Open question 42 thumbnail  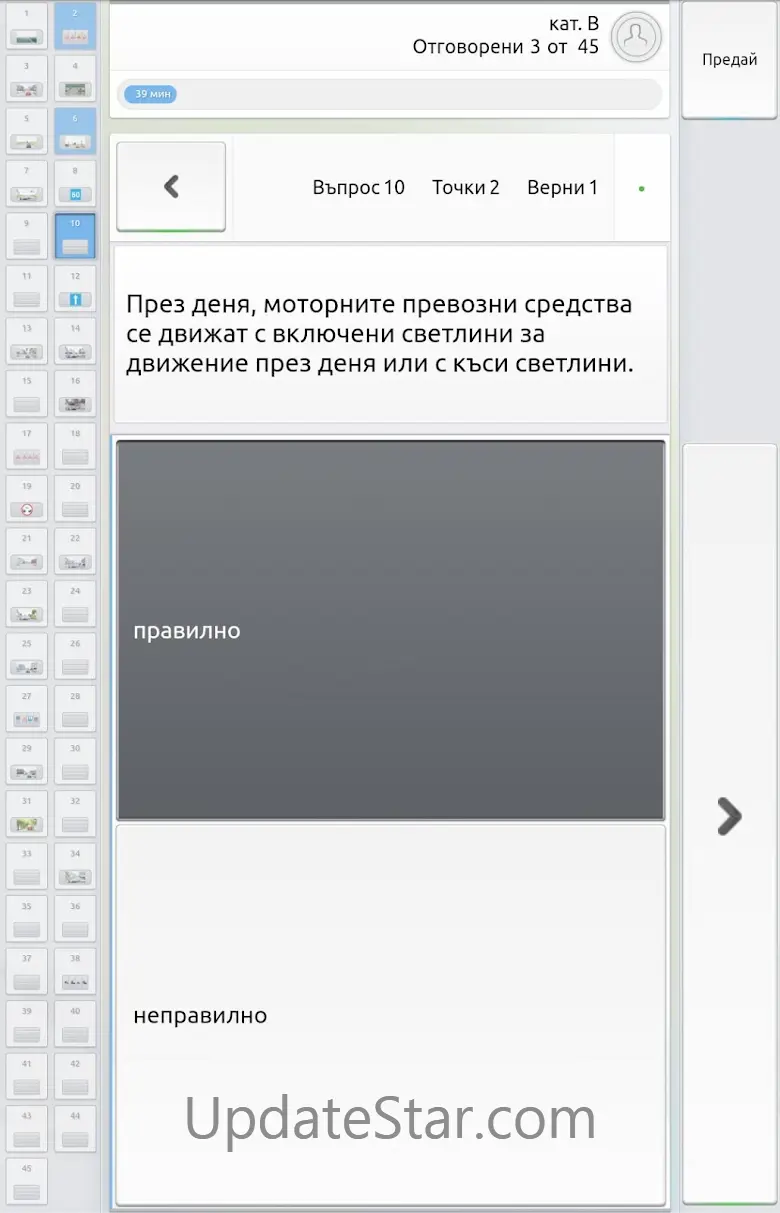[x=75, y=1076]
